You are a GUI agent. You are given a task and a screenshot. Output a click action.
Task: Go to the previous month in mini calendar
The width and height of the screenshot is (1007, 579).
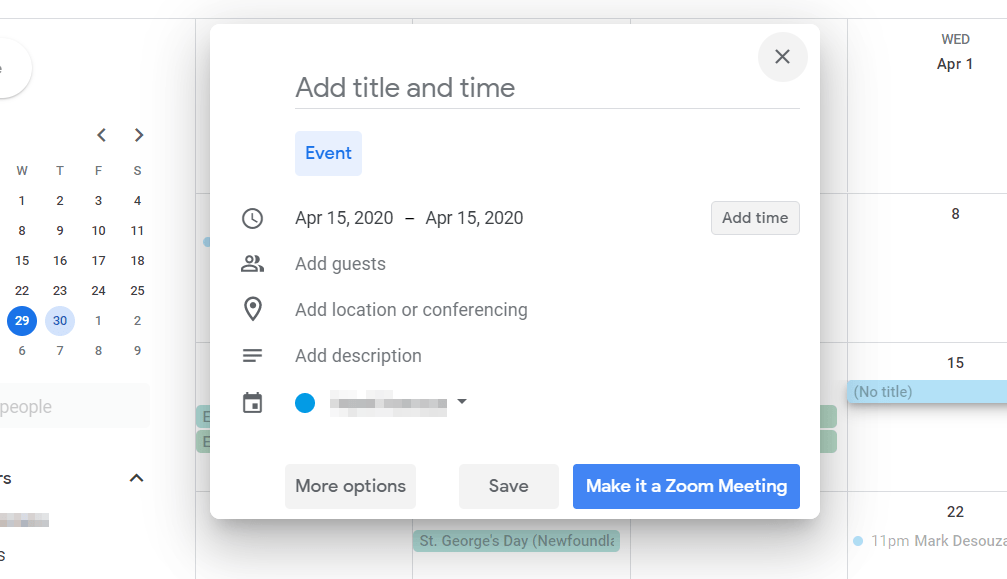click(101, 134)
